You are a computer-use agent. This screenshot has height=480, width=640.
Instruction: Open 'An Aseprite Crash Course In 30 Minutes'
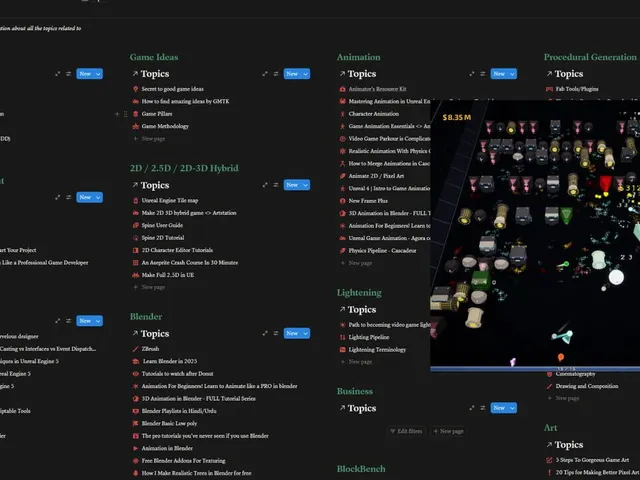(190, 262)
